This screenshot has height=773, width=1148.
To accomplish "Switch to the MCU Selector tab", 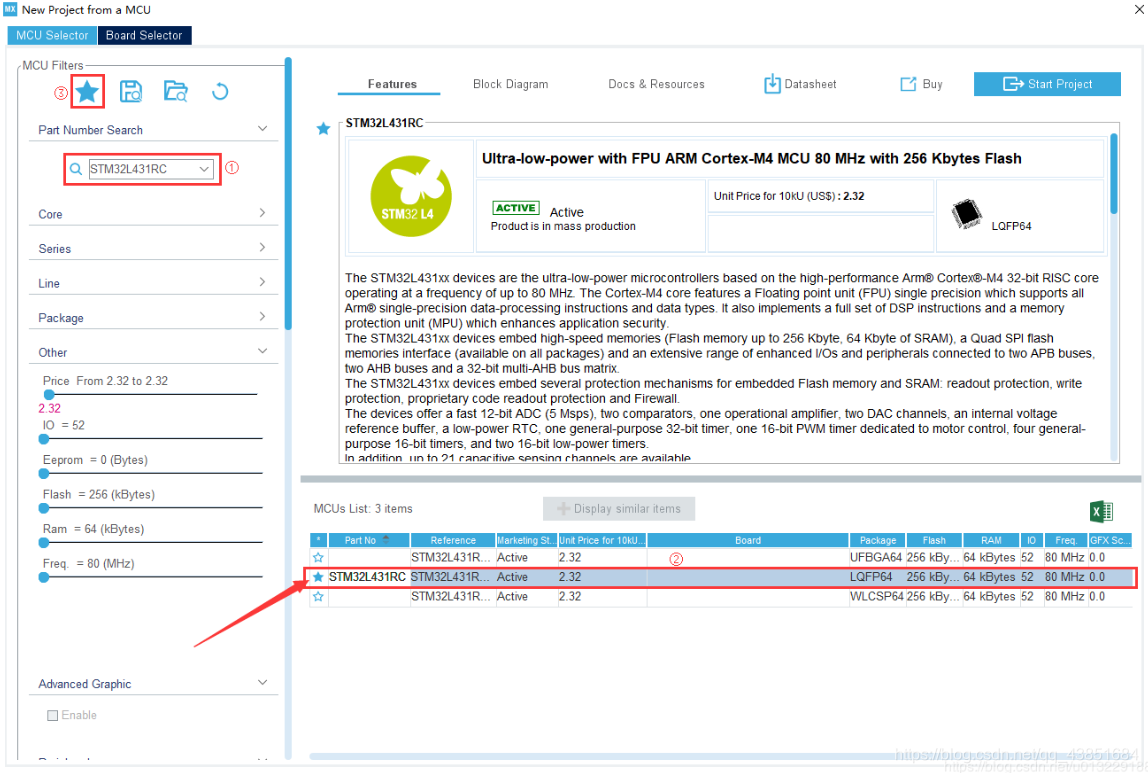I will [52, 35].
